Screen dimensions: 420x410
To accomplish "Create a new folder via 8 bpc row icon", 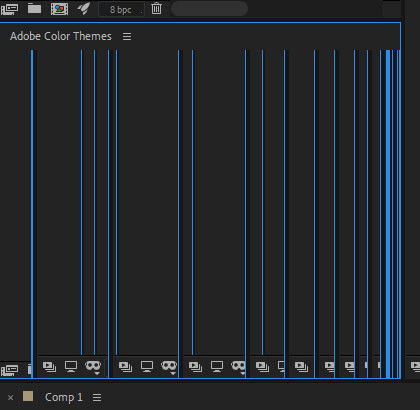I will coord(34,9).
